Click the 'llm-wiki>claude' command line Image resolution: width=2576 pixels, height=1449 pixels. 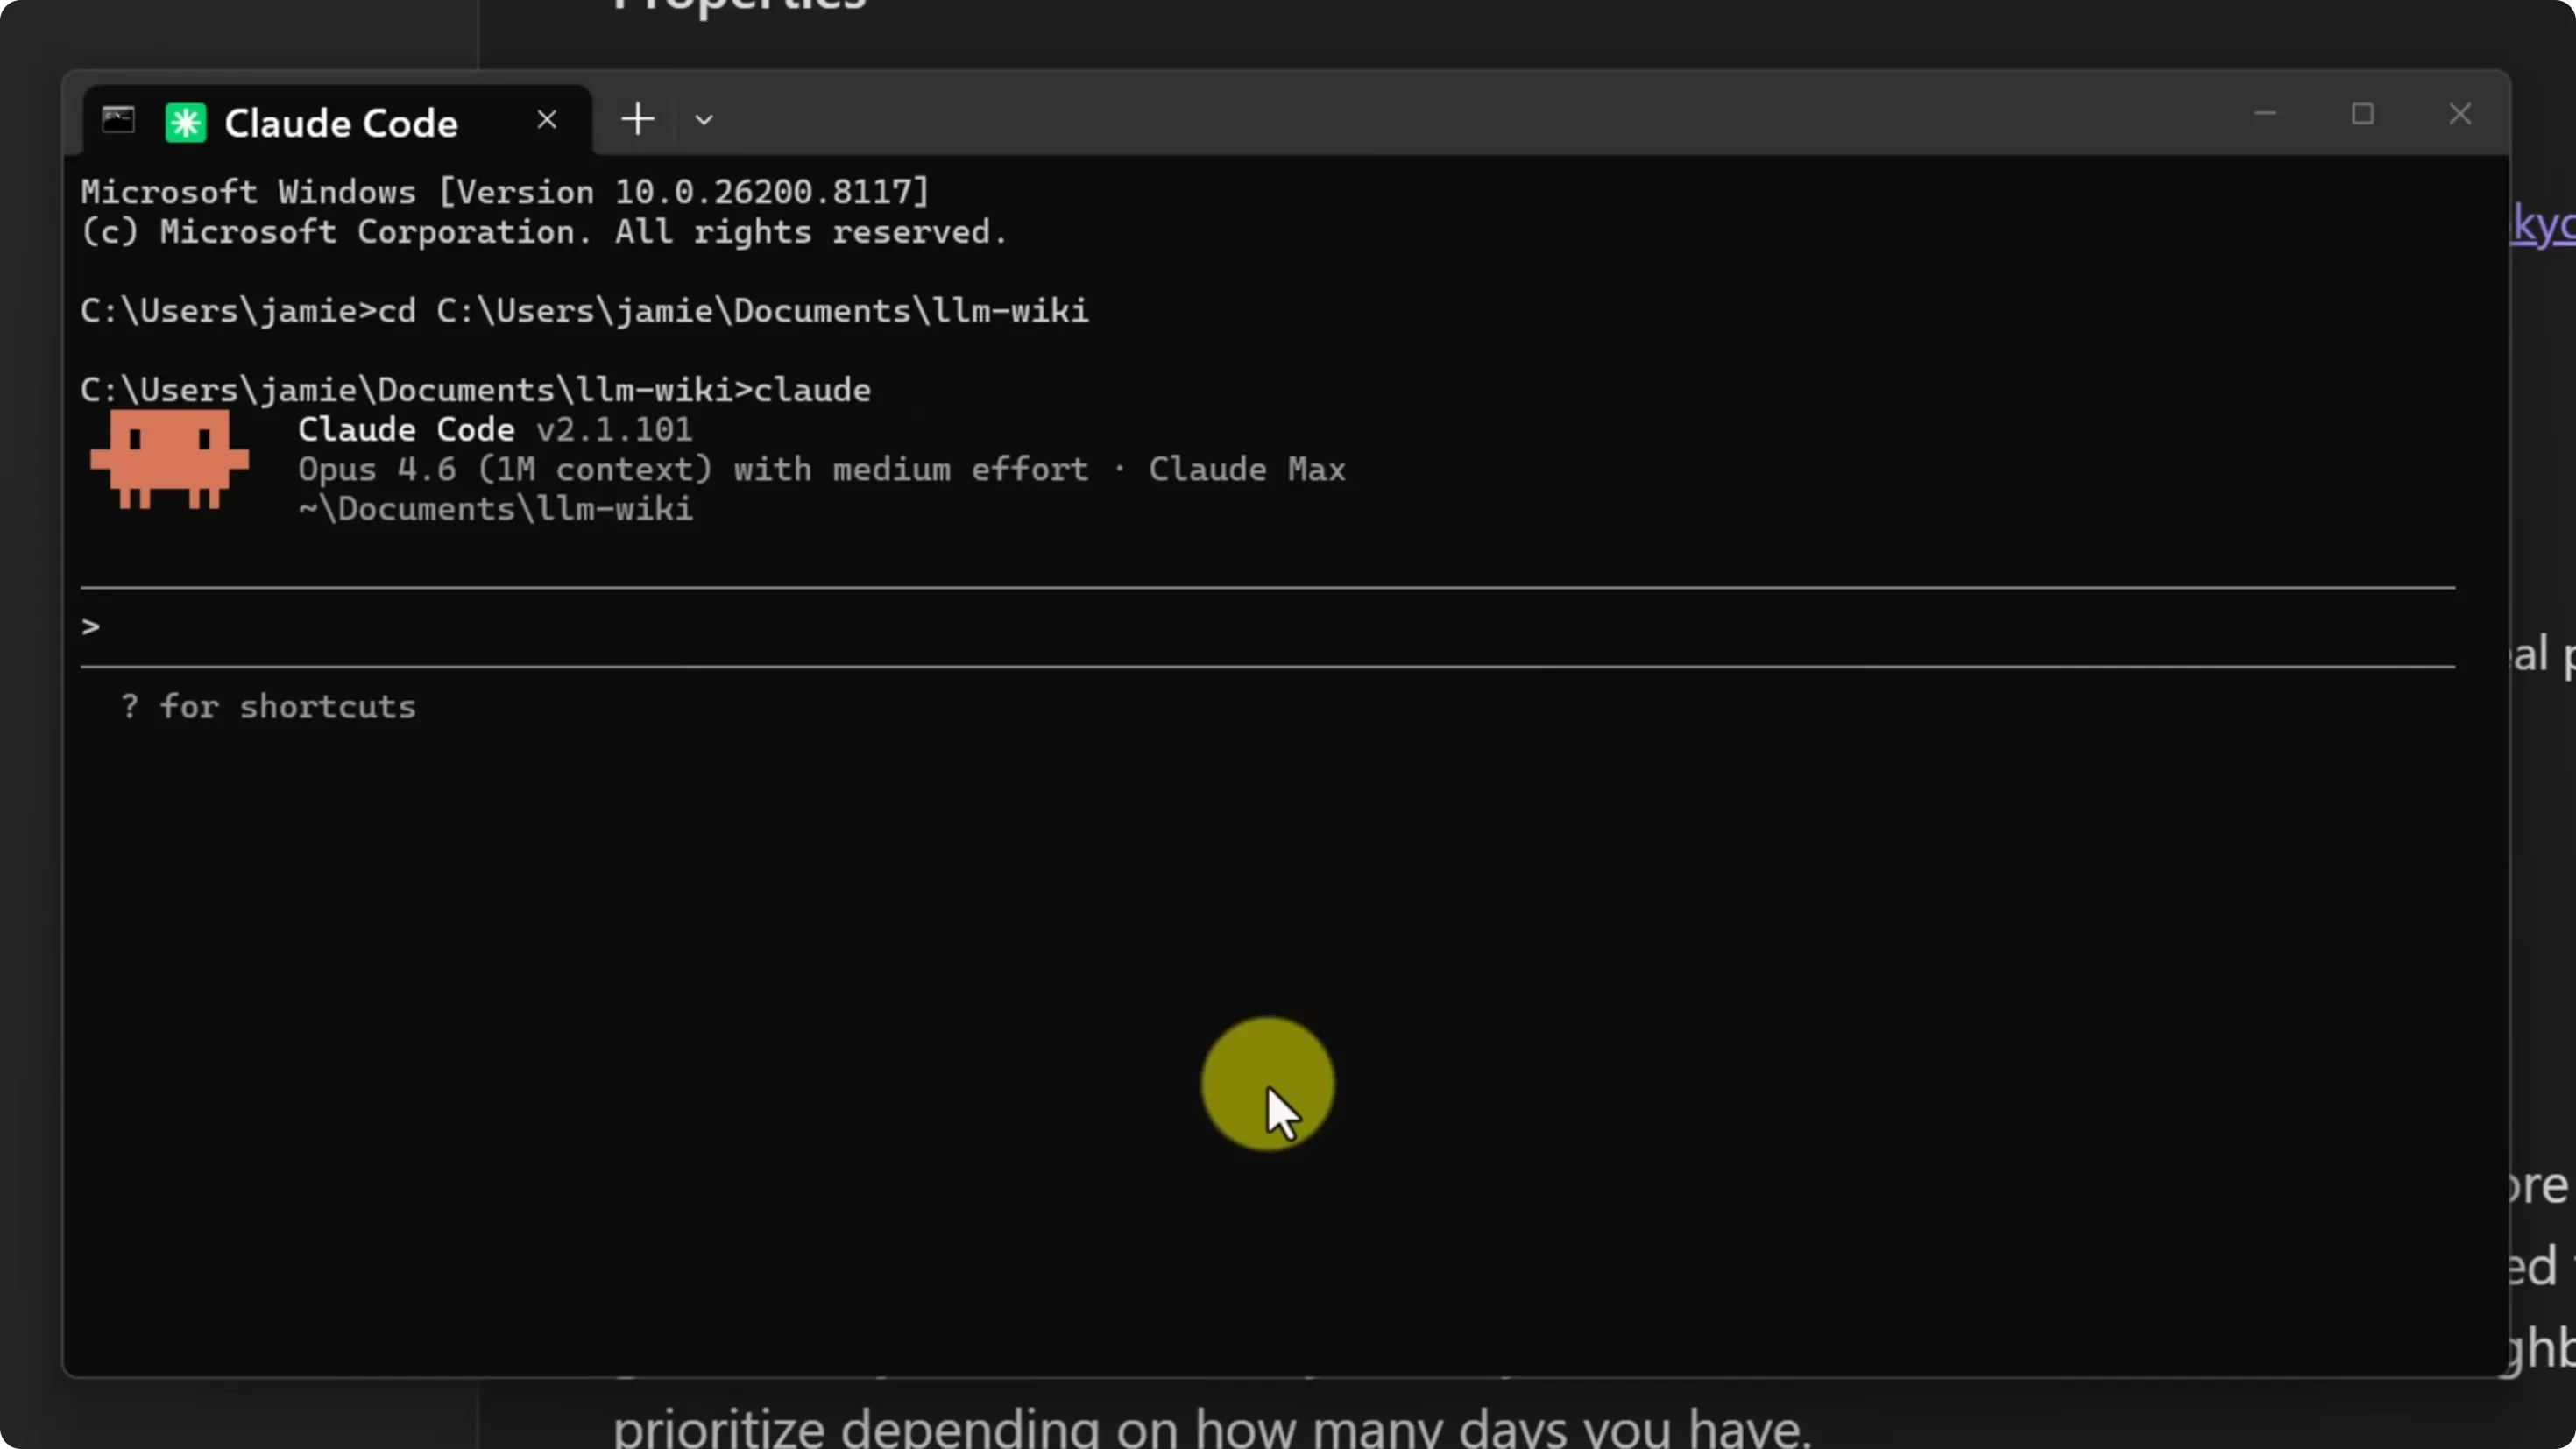coord(476,389)
